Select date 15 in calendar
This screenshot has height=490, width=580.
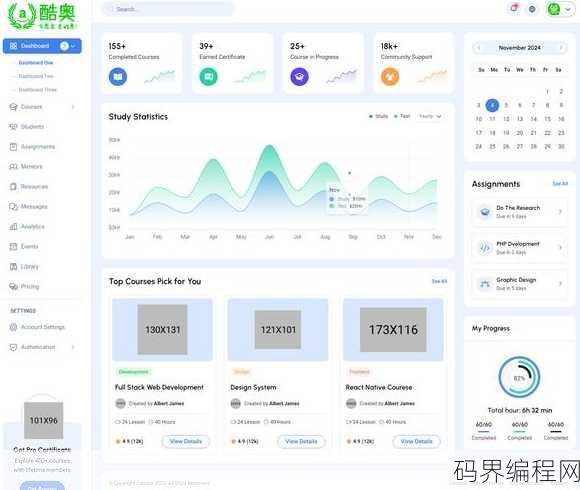tap(547, 119)
